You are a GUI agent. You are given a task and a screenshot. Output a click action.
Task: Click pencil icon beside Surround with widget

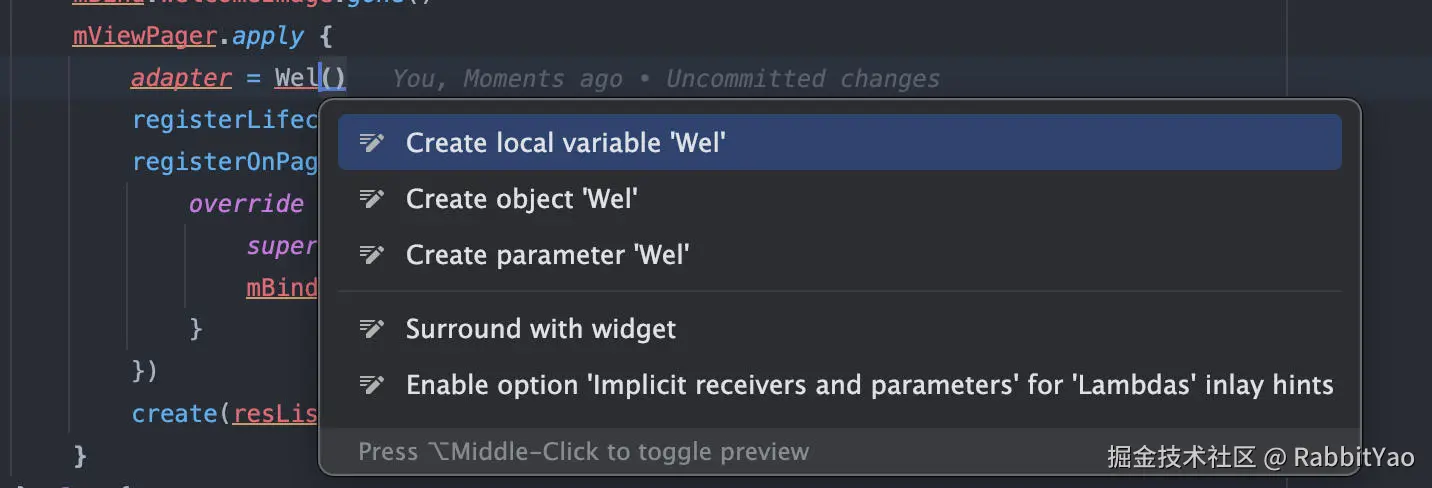[x=372, y=329]
